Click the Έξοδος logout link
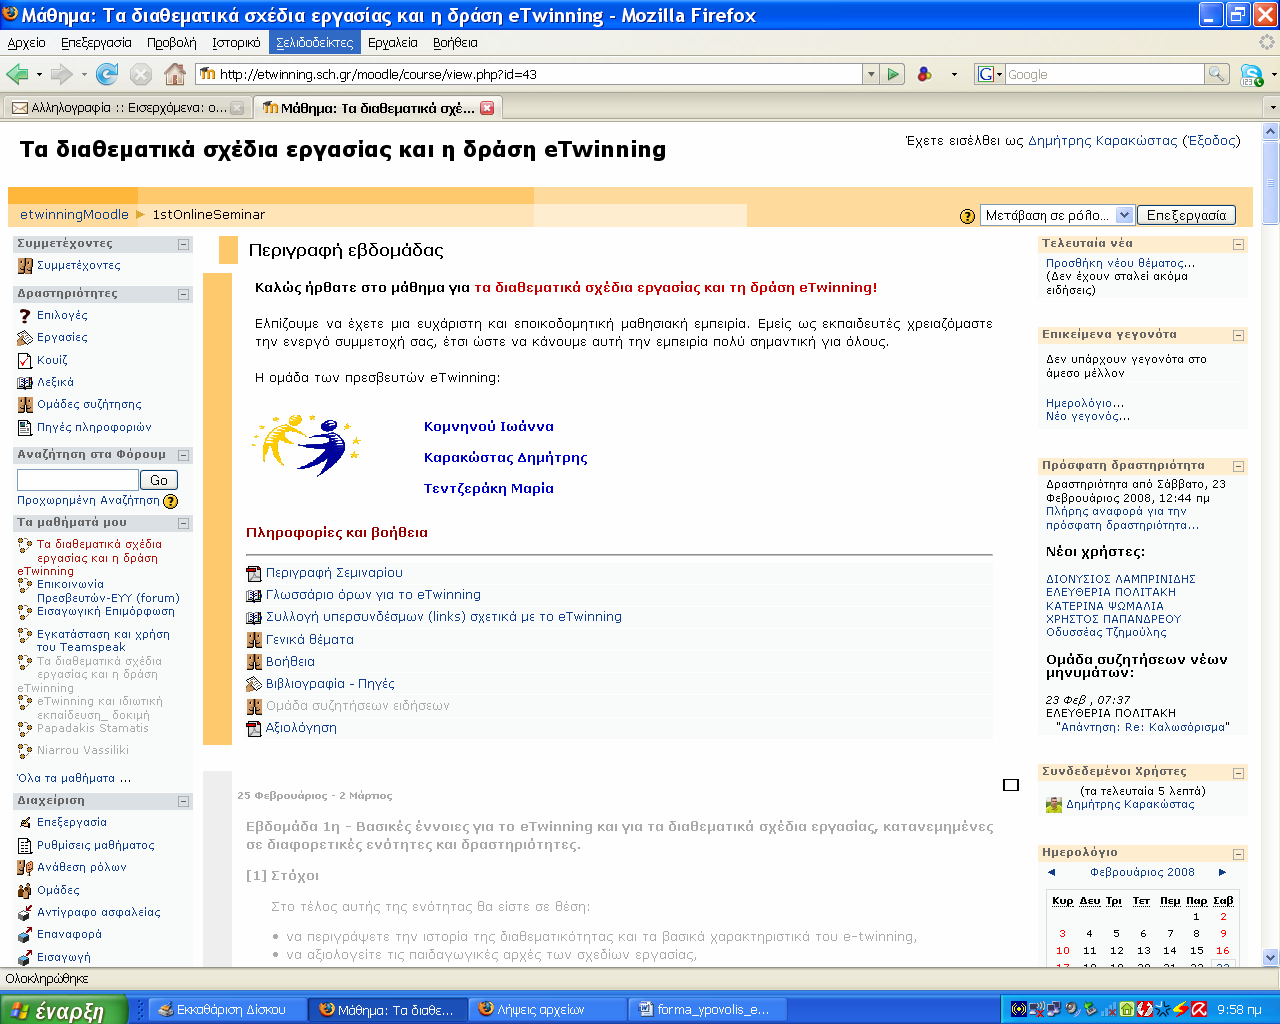 point(1212,141)
